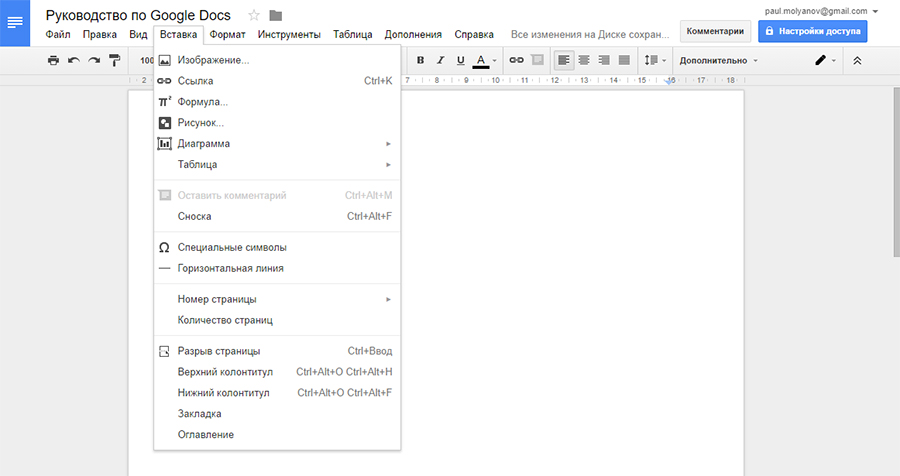Toggle underline formatting
Screen dimensions: 900x476
click(460, 60)
